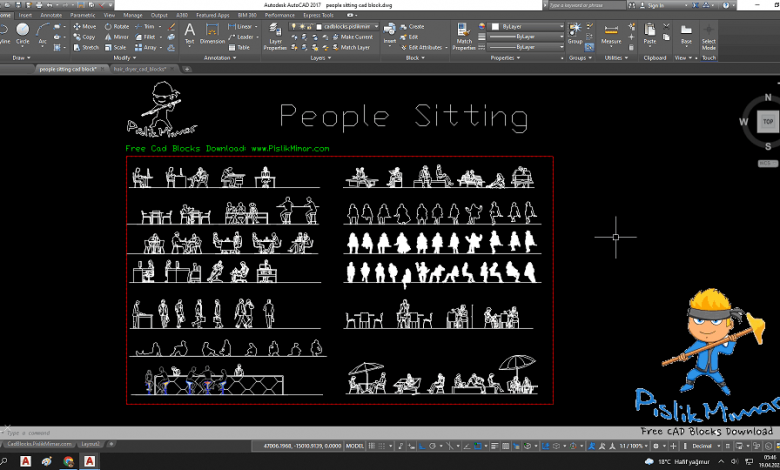Click the Paste clipboard button
The image size is (780, 470).
650,34
